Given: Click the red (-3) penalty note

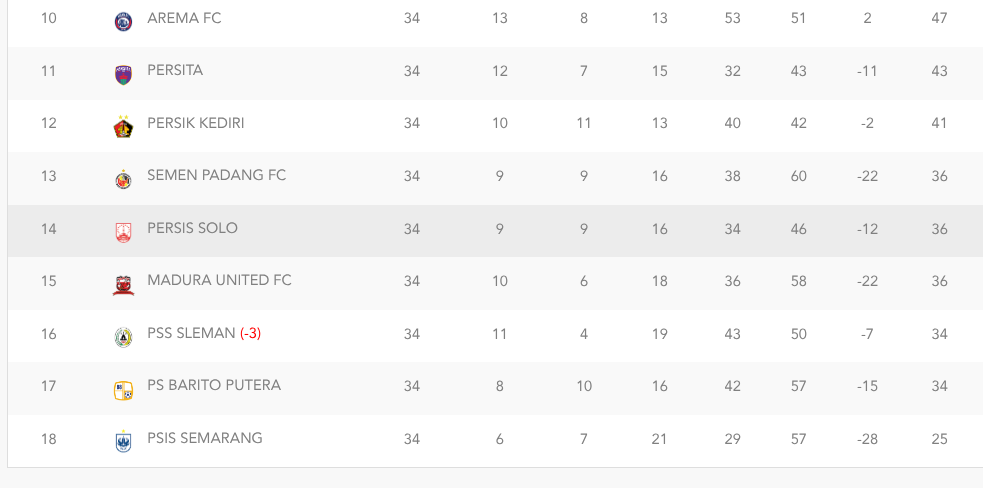Looking at the screenshot, I should [250, 333].
